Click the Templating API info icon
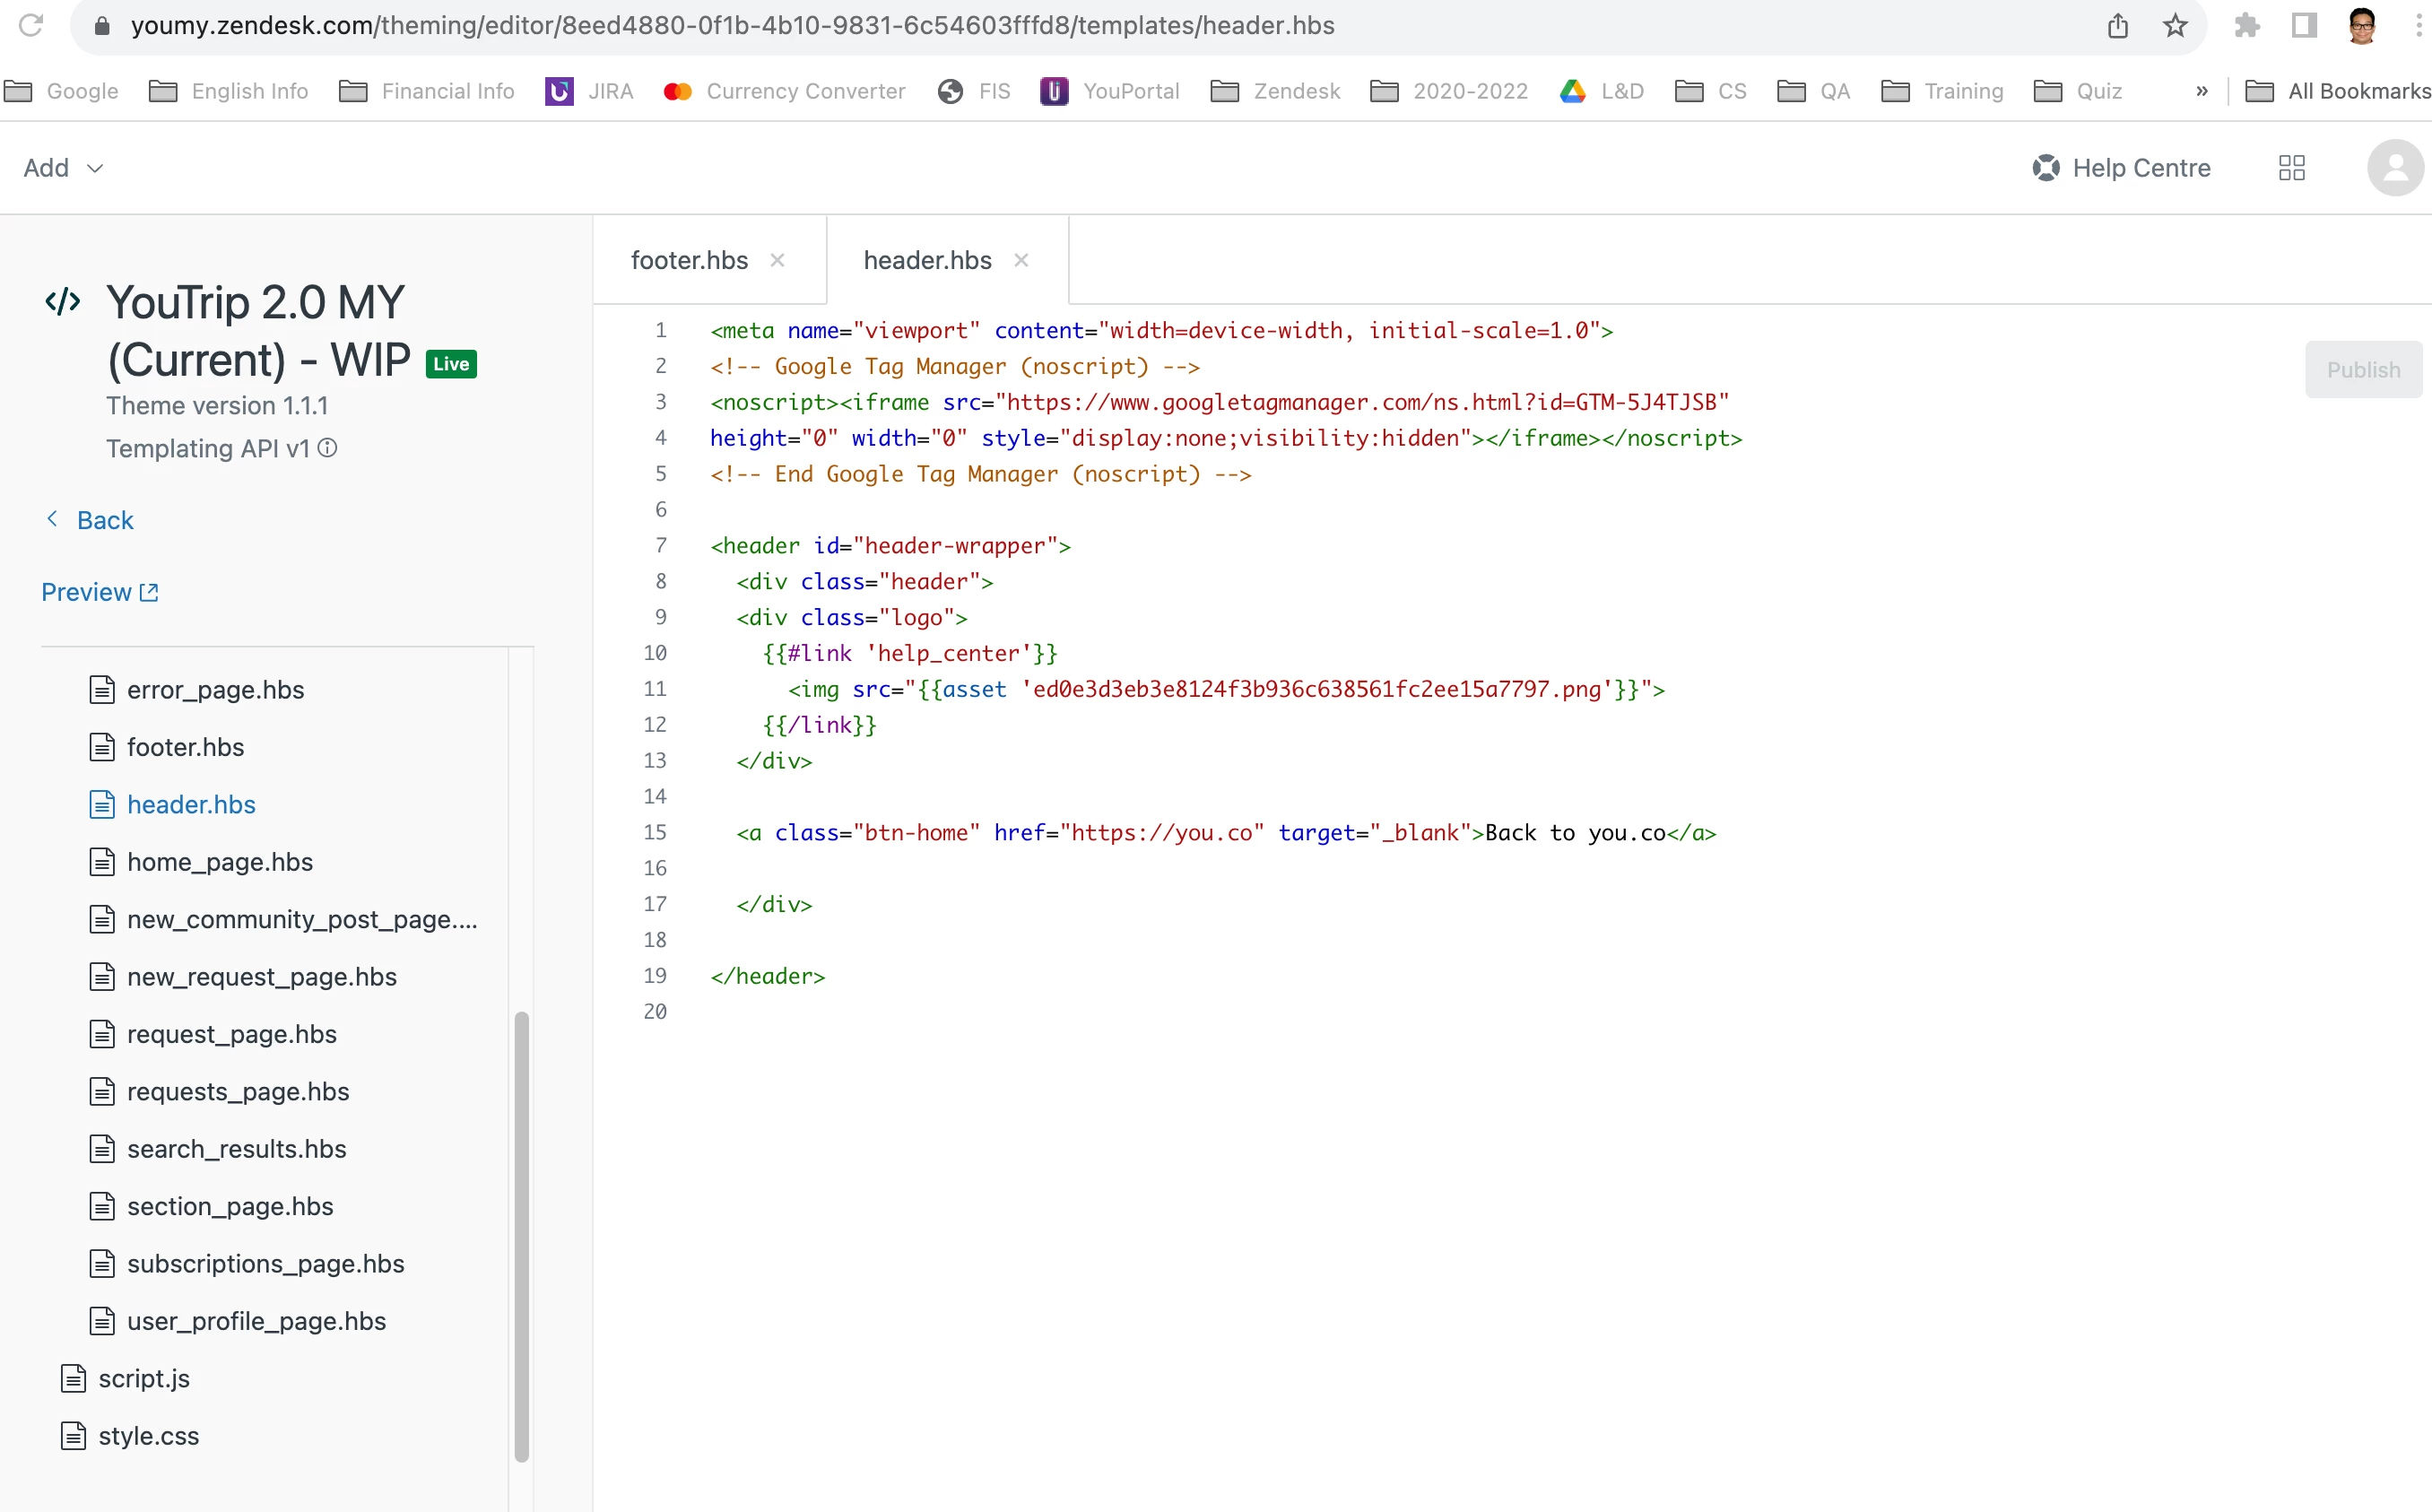Viewport: 2432px width, 1512px height. tap(327, 448)
